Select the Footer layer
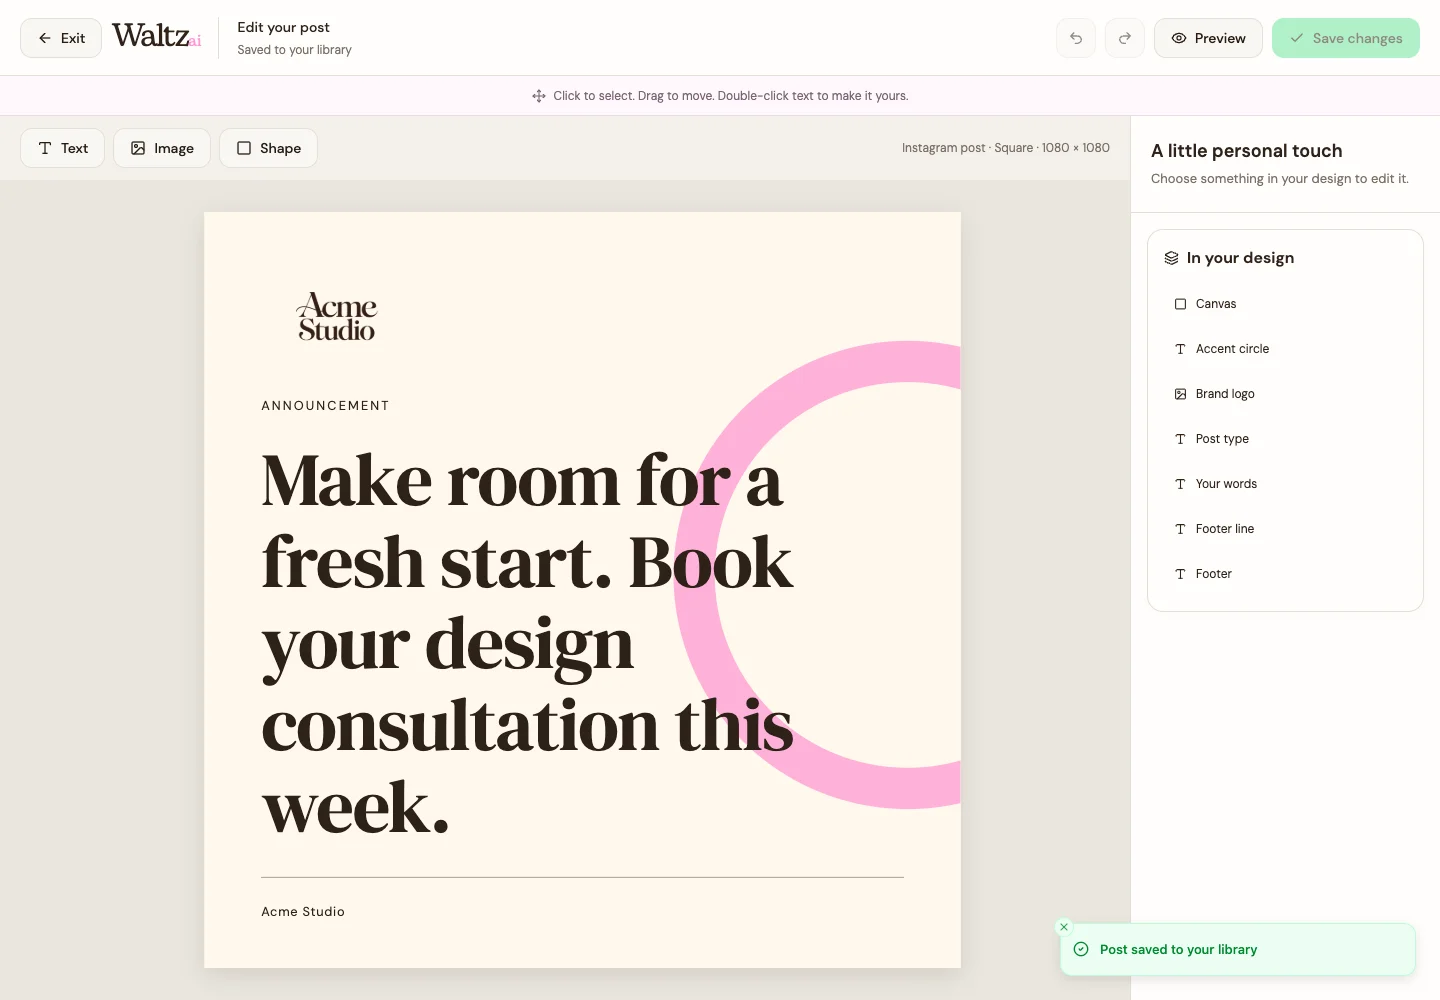Image resolution: width=1440 pixels, height=1000 pixels. click(x=1285, y=574)
